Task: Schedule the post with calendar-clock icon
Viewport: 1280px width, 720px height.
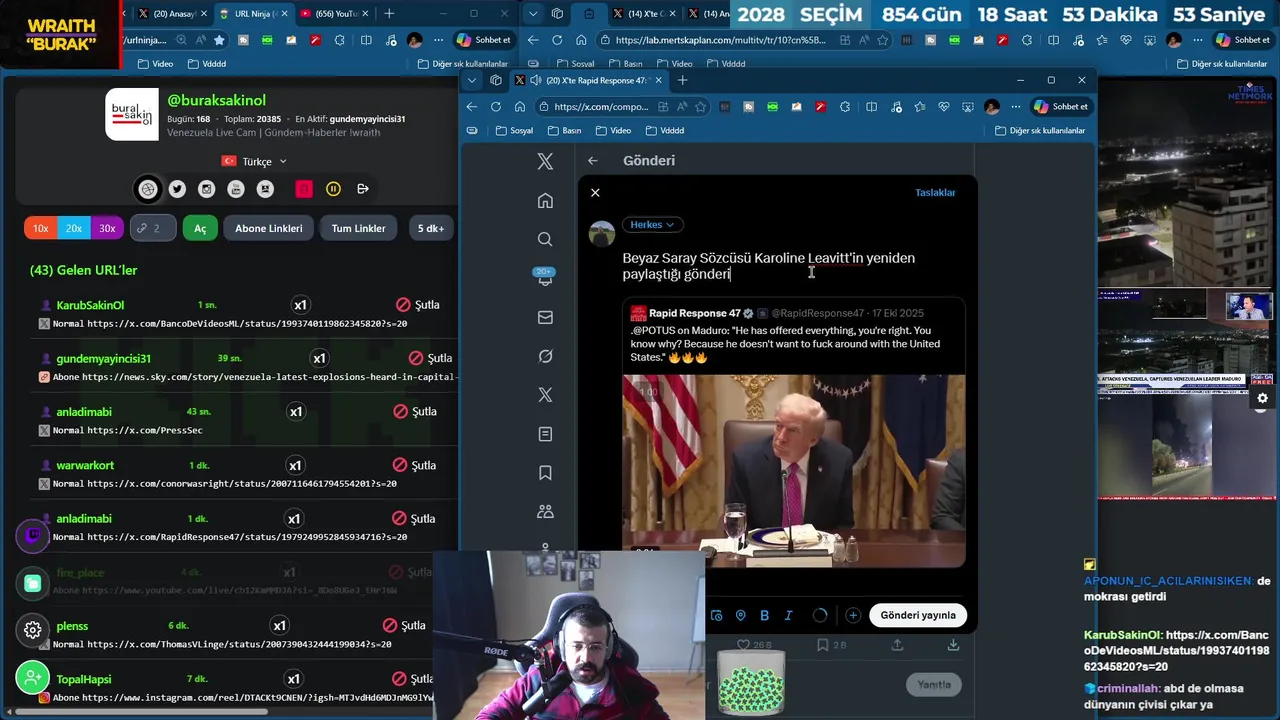Action: [716, 616]
